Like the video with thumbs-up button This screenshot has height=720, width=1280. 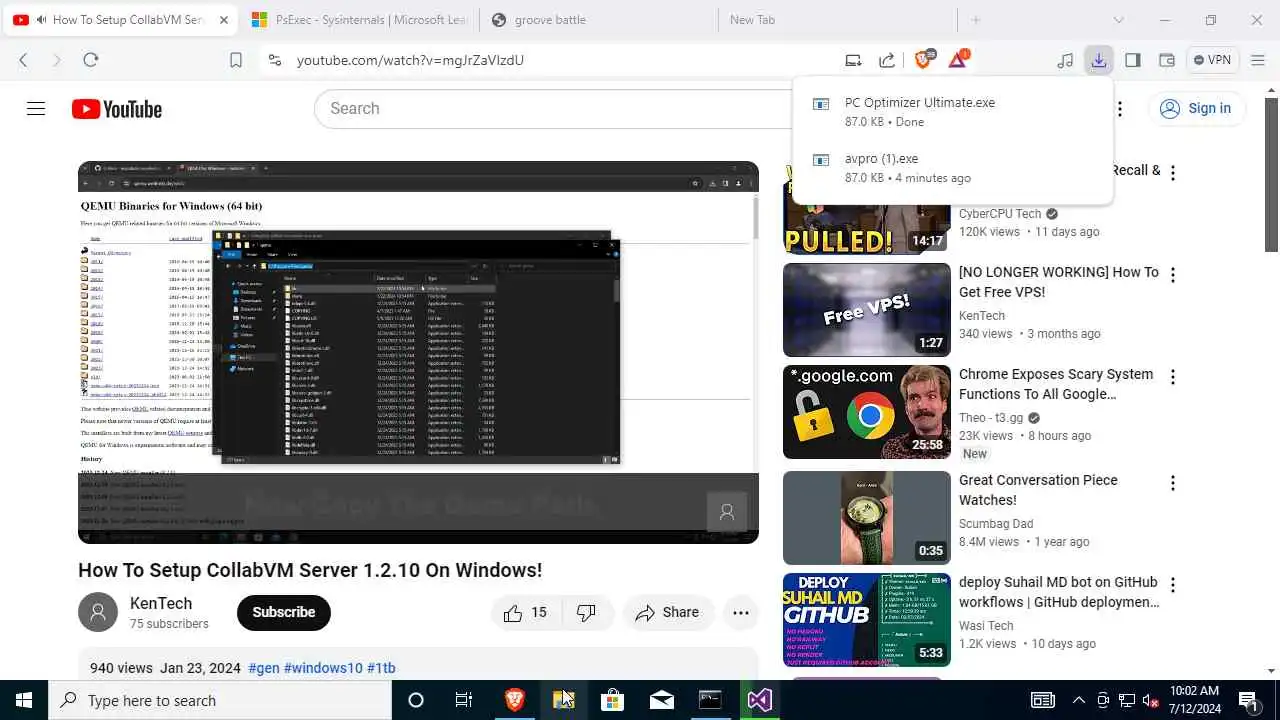(526, 612)
